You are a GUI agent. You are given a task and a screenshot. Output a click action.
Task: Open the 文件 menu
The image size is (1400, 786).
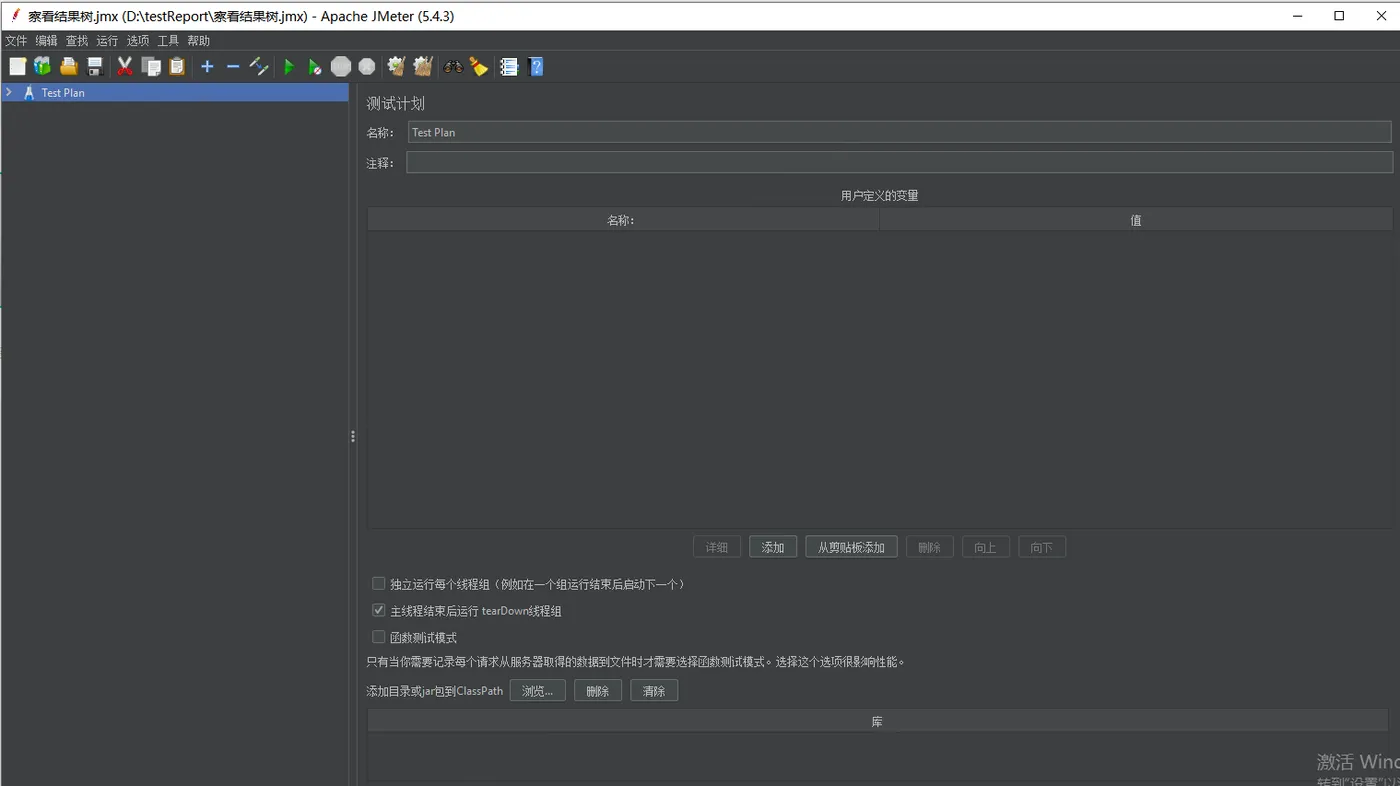[16, 41]
